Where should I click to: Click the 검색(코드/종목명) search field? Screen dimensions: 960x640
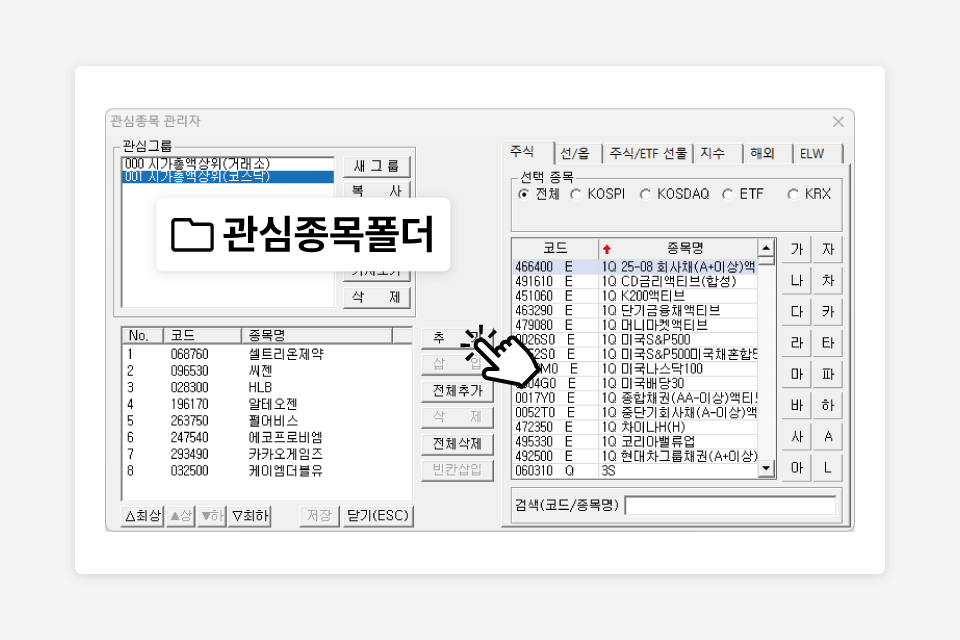pos(730,506)
